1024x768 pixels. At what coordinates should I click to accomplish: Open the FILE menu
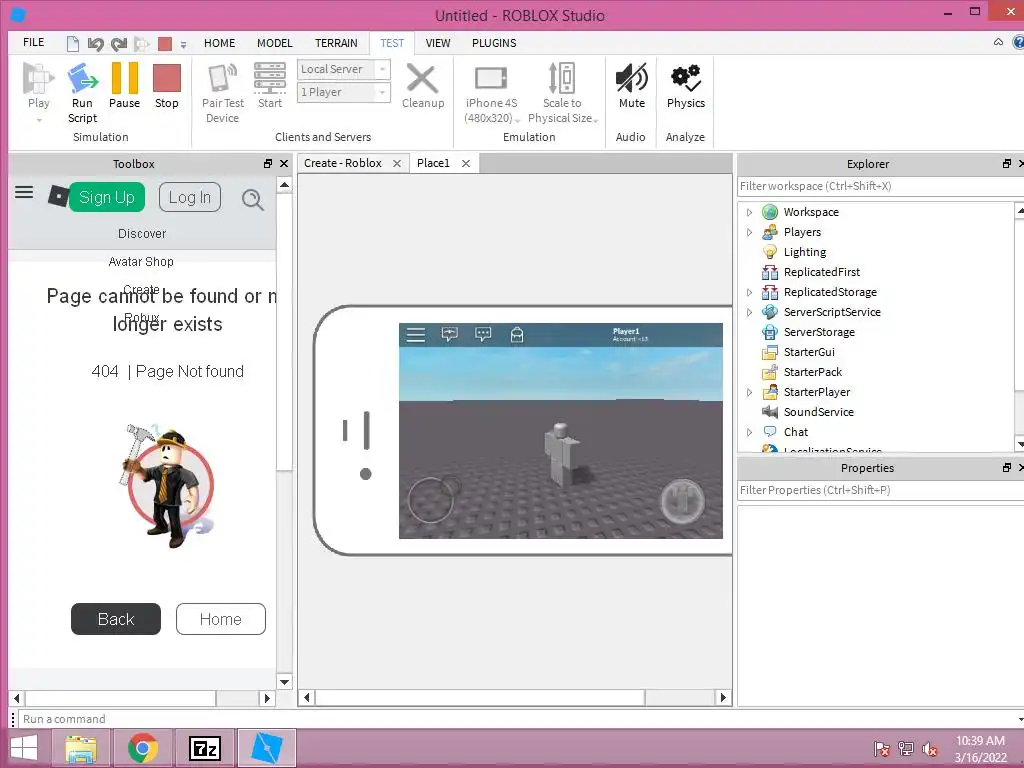pos(33,42)
